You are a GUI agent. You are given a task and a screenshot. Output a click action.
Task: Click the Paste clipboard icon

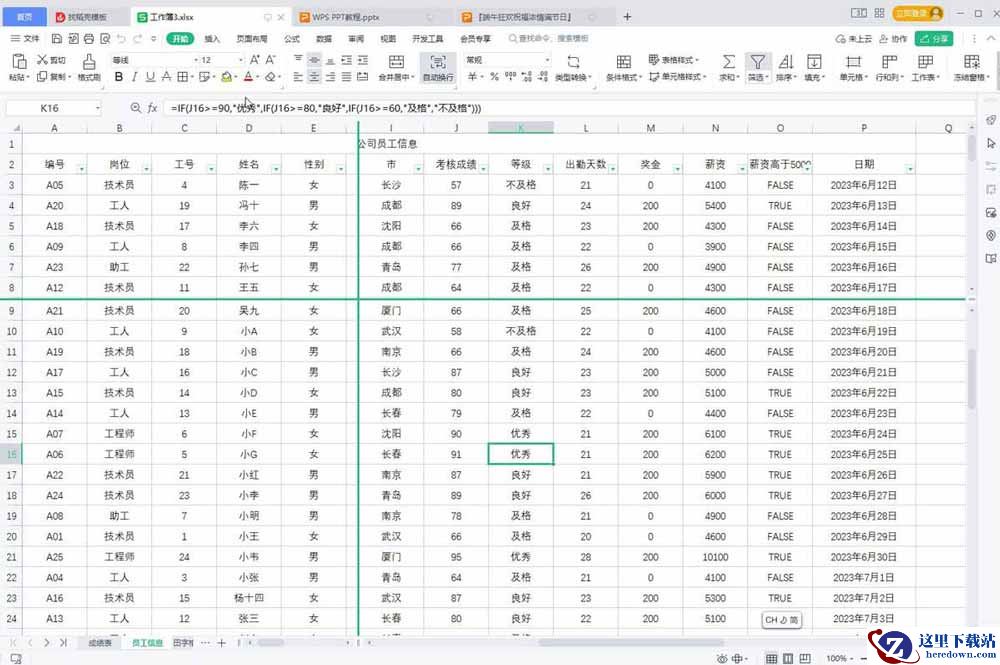point(19,62)
